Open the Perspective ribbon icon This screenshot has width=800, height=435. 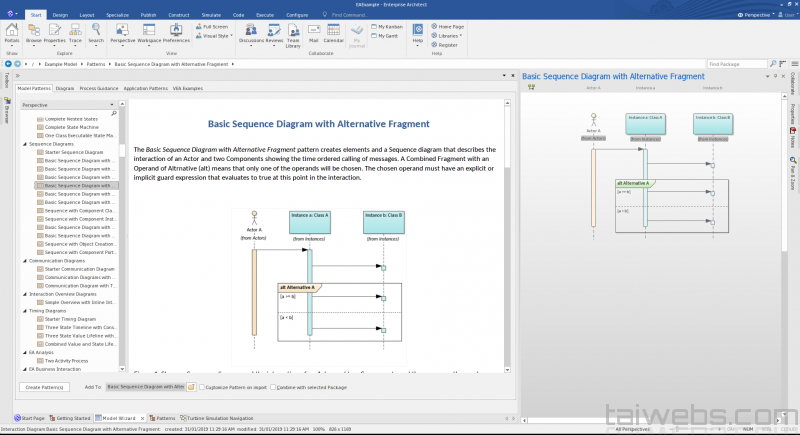click(122, 31)
